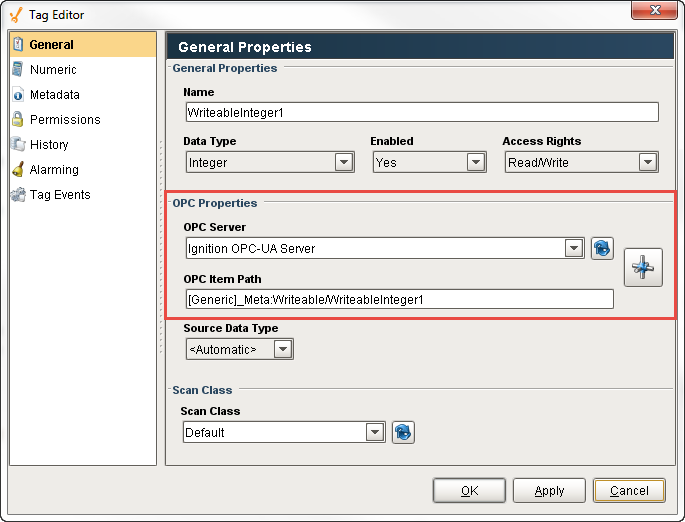Image resolution: width=685 pixels, height=522 pixels.
Task: Open the Enabled Yes dropdown arrow
Action: 476,162
